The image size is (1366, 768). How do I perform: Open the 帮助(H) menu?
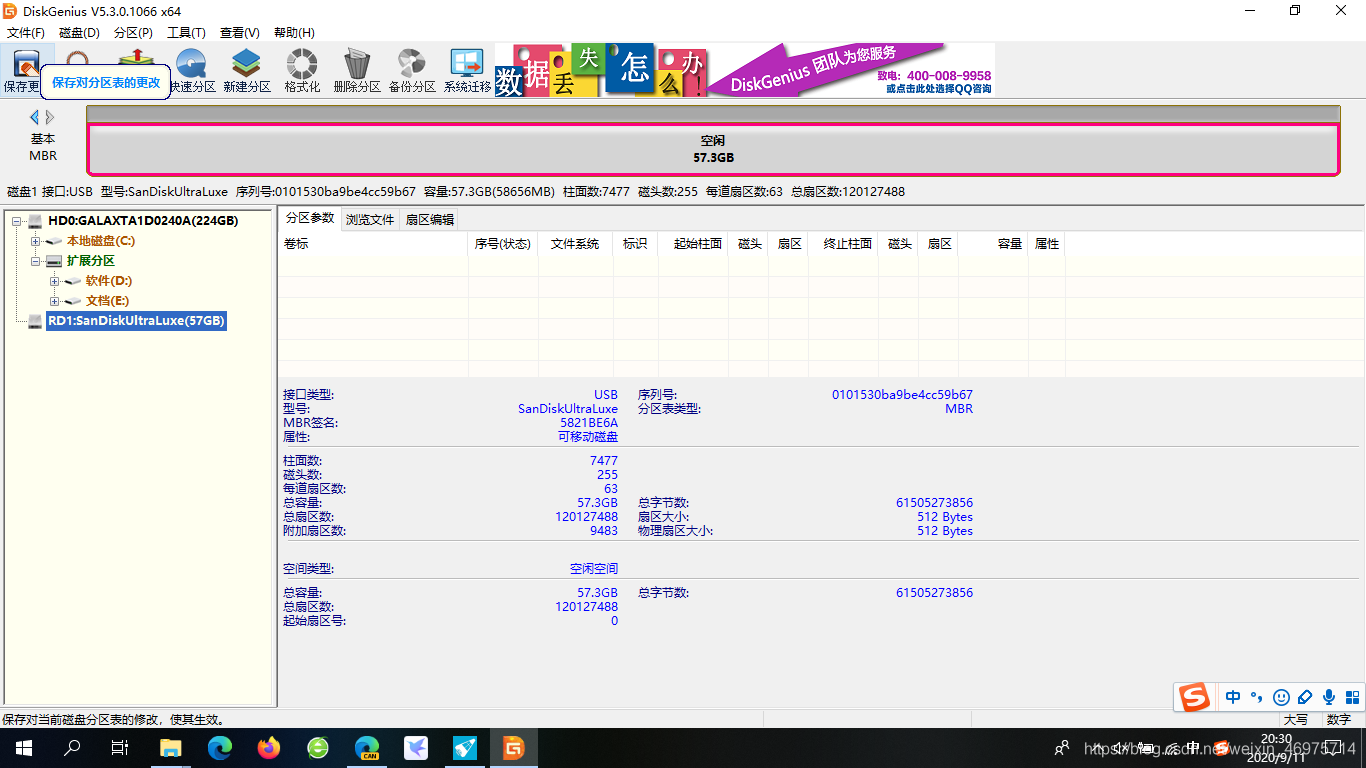[x=293, y=33]
